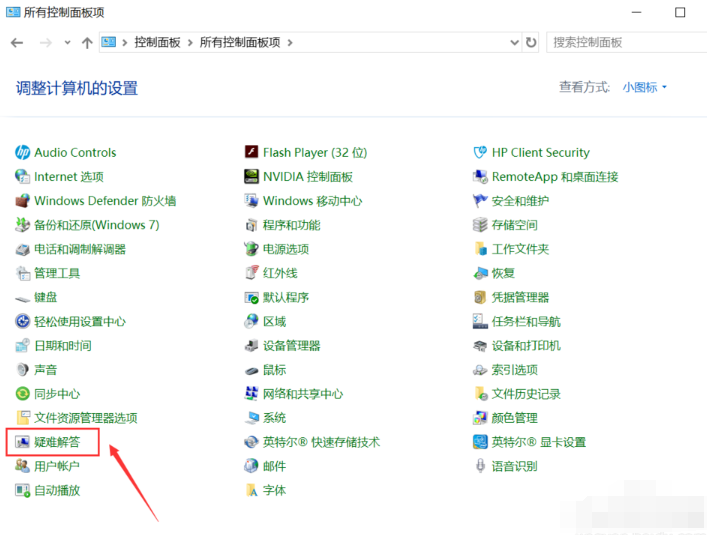The width and height of the screenshot is (707, 535).
Task: Open the 用户帐户 link
Action: [x=57, y=466]
